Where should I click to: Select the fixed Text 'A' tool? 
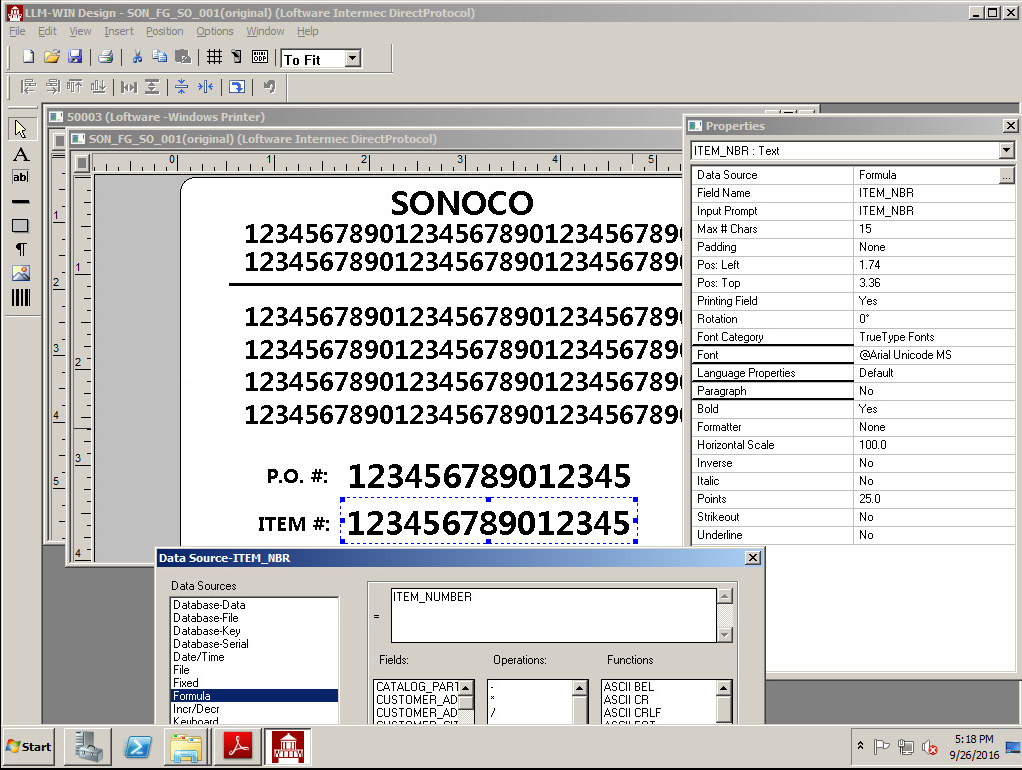pos(21,155)
